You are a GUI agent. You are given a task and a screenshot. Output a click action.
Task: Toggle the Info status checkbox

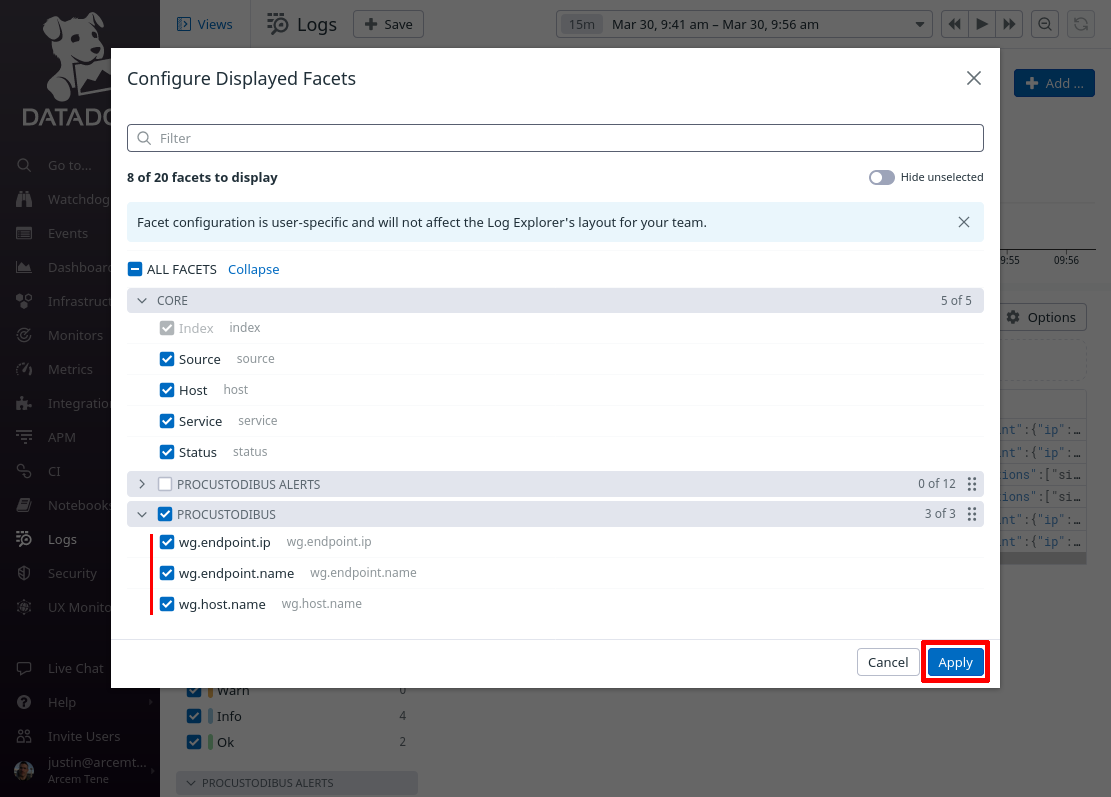coord(194,716)
